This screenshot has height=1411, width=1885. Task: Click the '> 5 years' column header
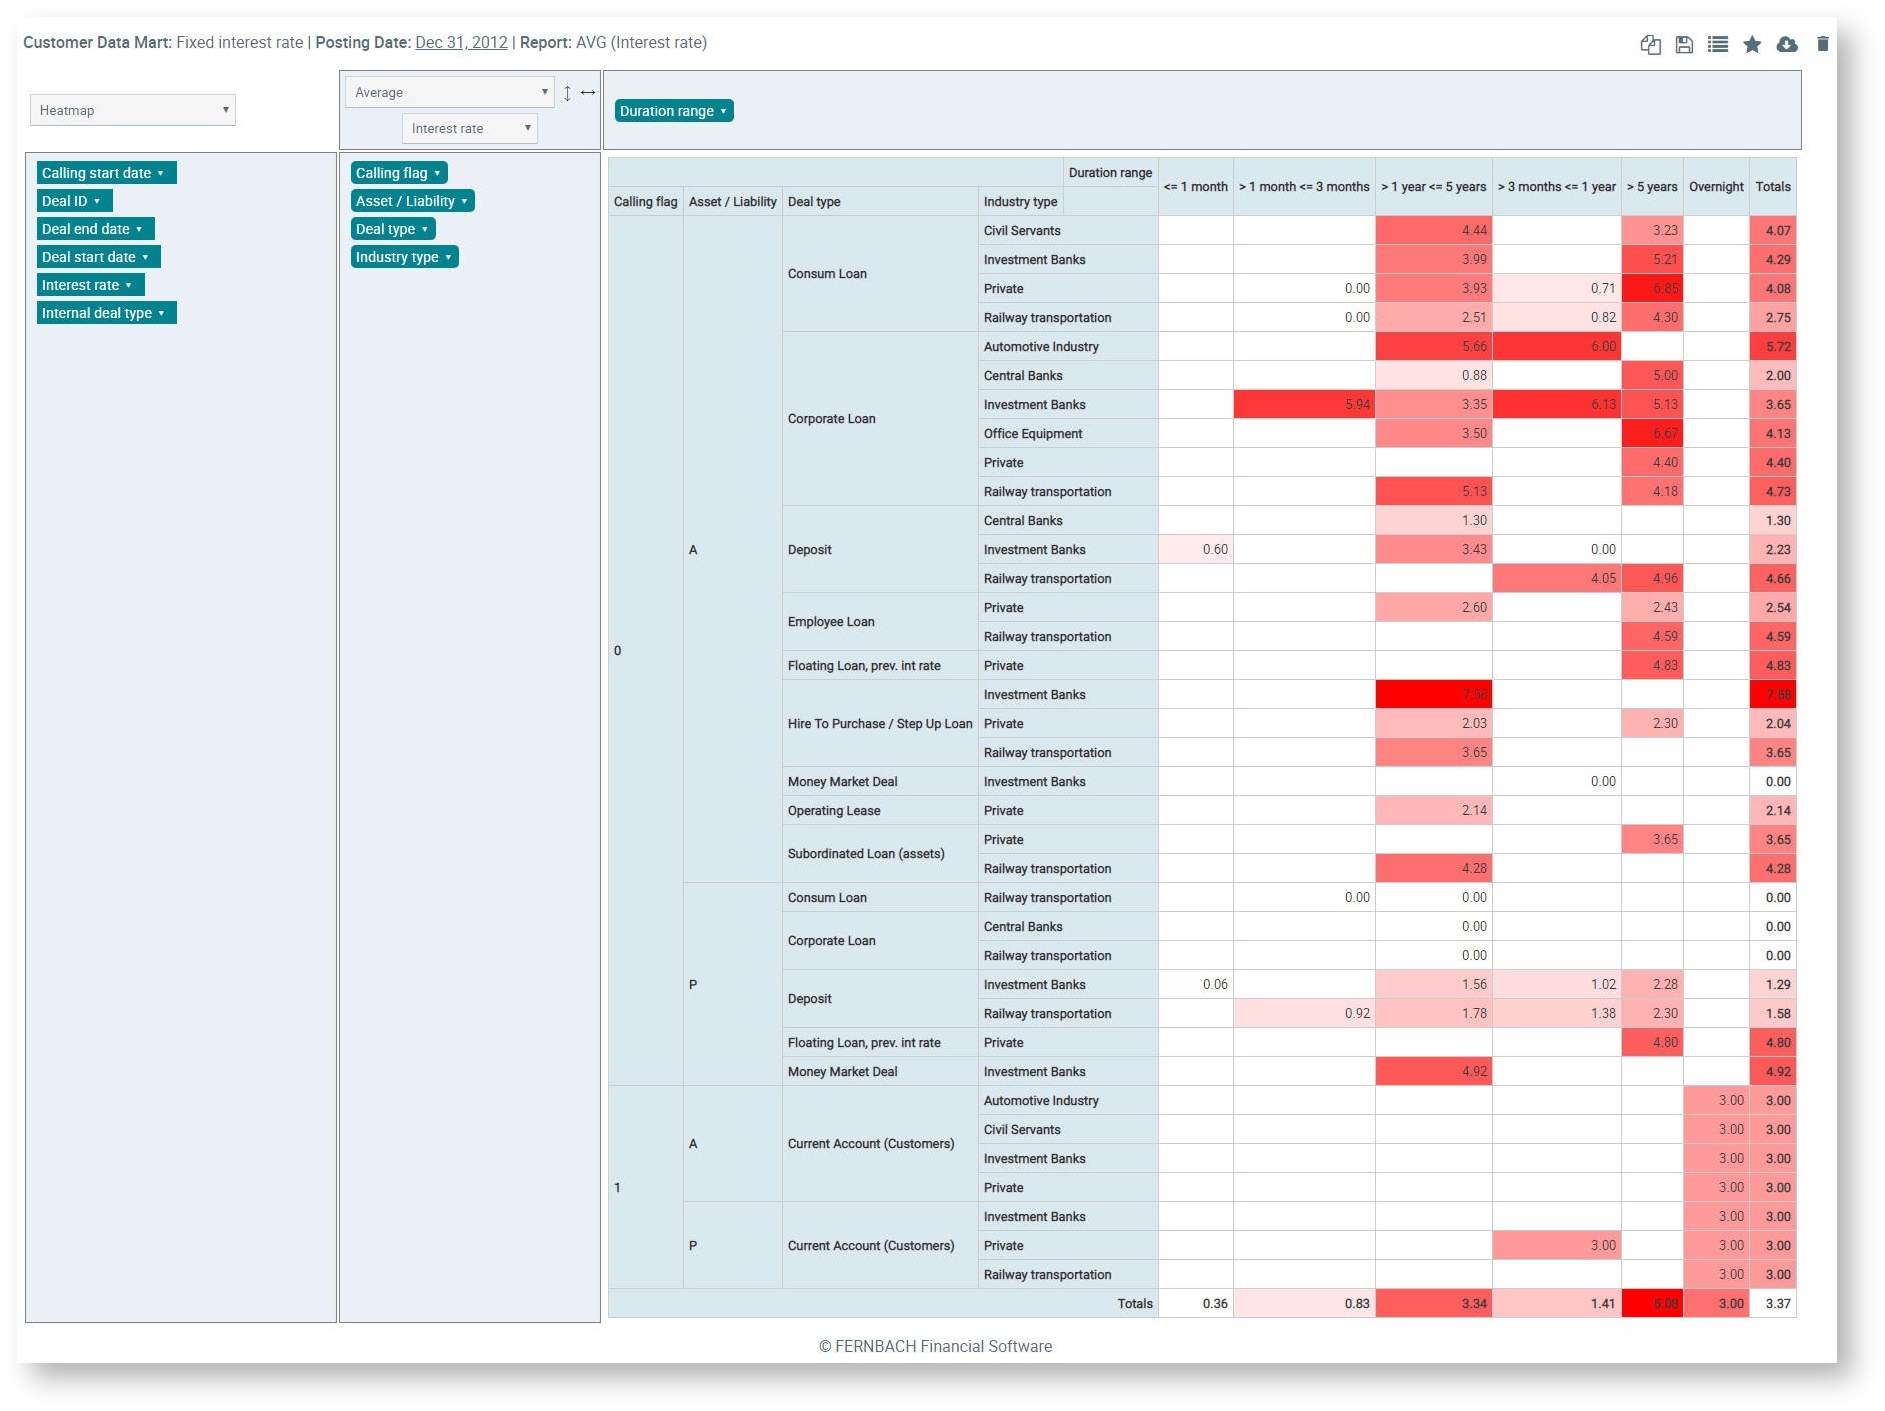tap(1651, 187)
